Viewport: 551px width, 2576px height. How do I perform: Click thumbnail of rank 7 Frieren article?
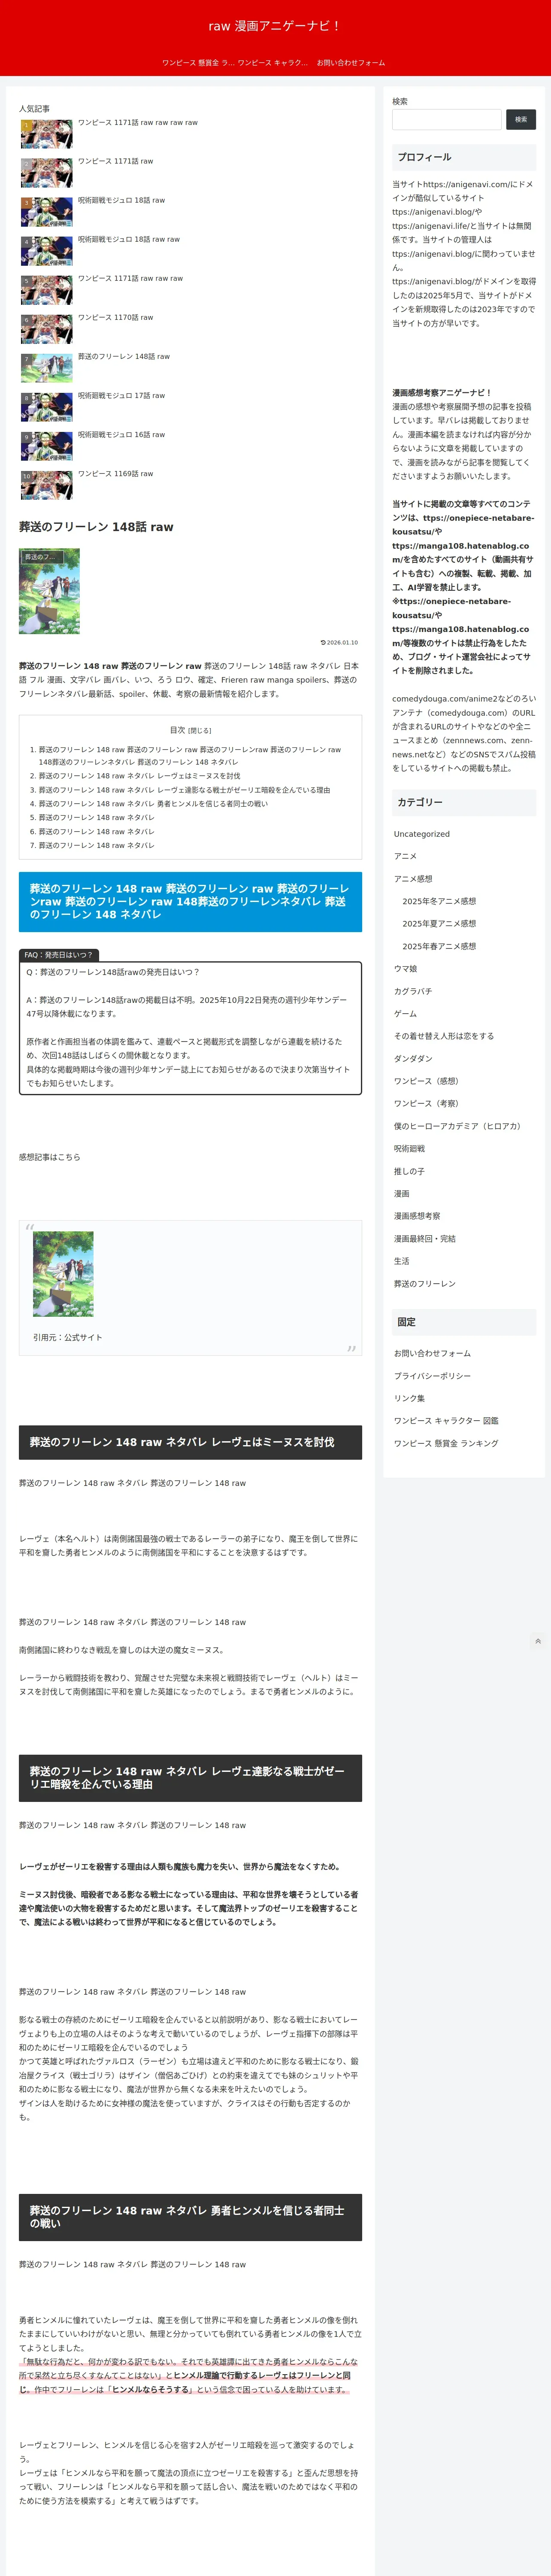click(47, 368)
